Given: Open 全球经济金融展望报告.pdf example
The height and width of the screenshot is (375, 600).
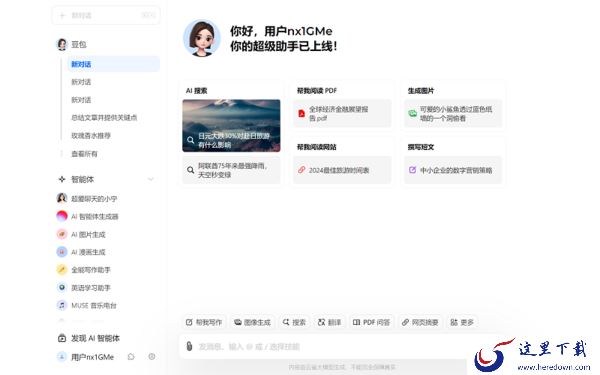Looking at the screenshot, I should [342, 113].
